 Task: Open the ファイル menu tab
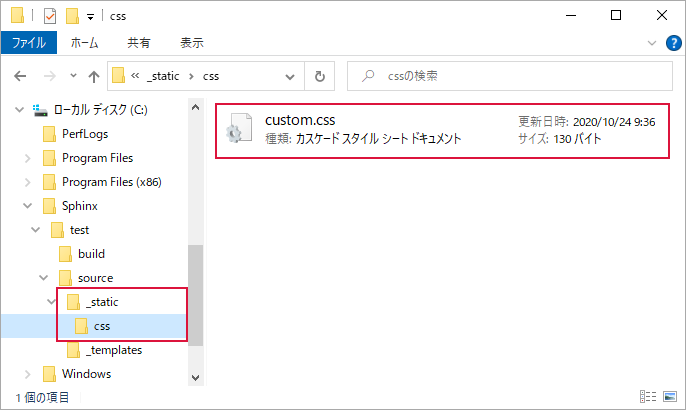tap(29, 43)
